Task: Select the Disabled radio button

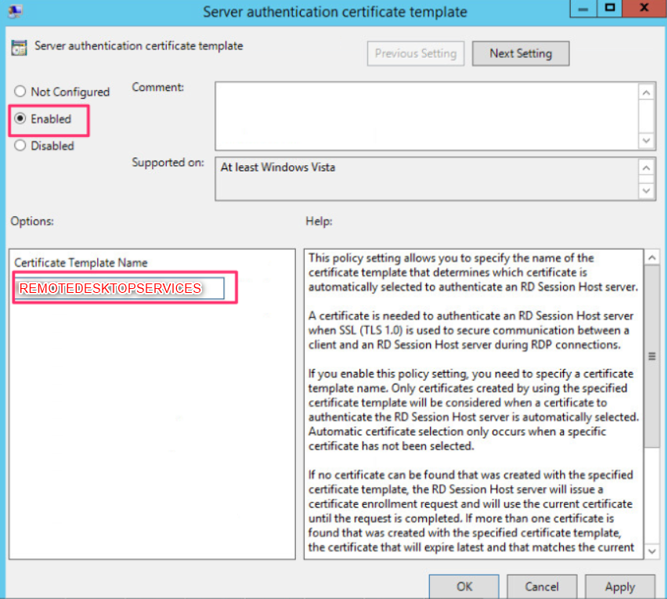Action: click(20, 145)
